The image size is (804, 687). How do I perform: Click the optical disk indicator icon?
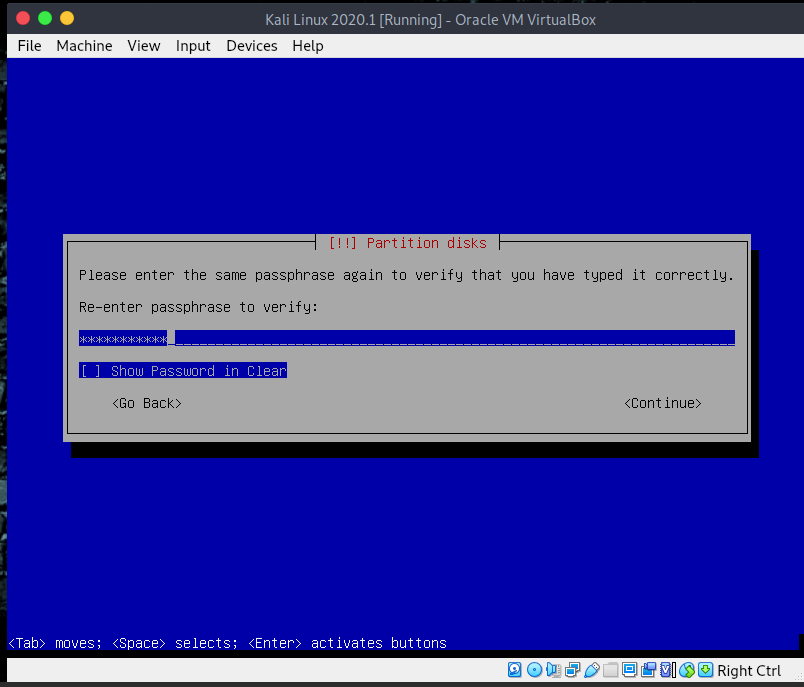click(x=534, y=670)
